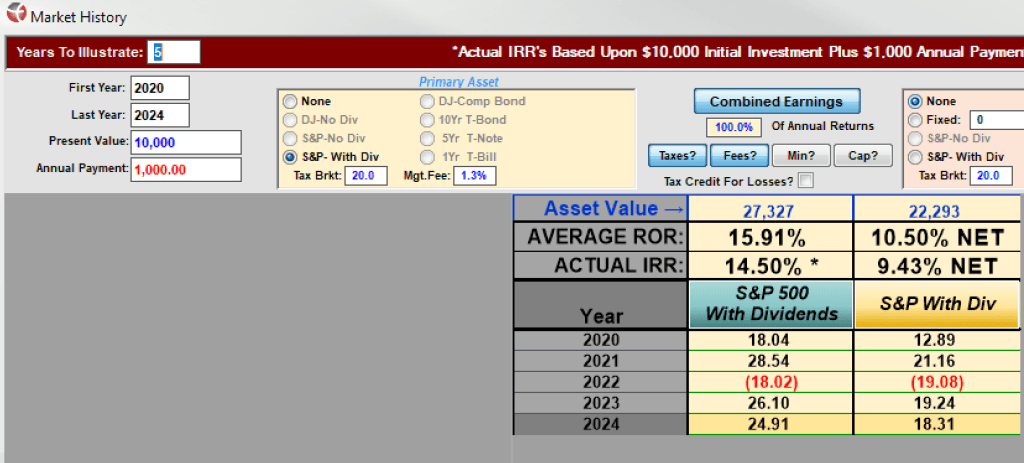The height and width of the screenshot is (463, 1024).
Task: Click the Years To Illustrate field
Action: click(174, 52)
